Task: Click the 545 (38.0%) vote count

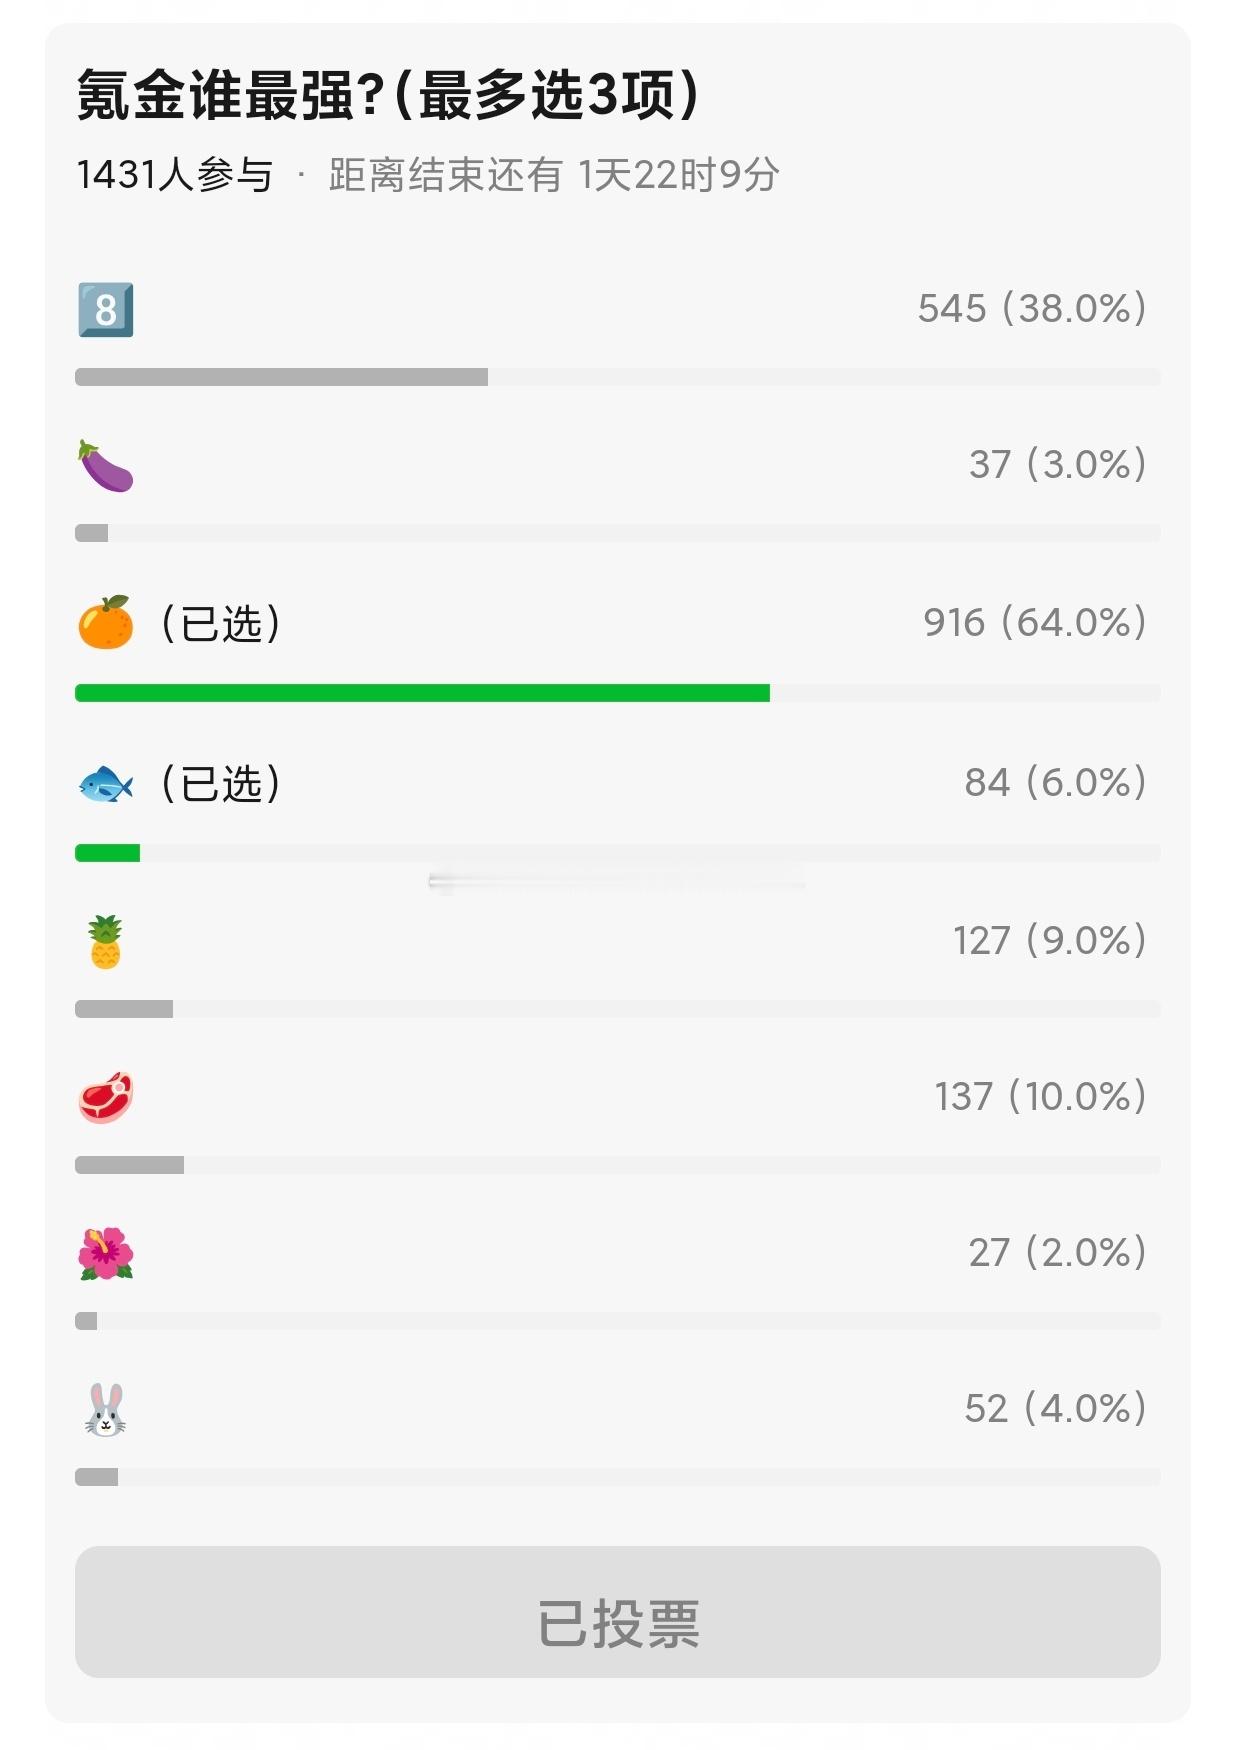Action: (1032, 308)
